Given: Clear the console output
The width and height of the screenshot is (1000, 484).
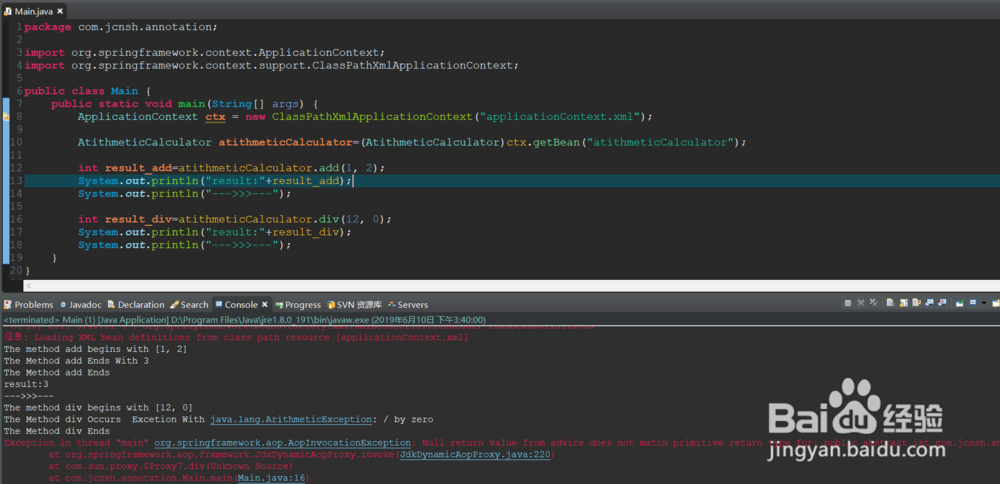Looking at the screenshot, I should coord(890,303).
